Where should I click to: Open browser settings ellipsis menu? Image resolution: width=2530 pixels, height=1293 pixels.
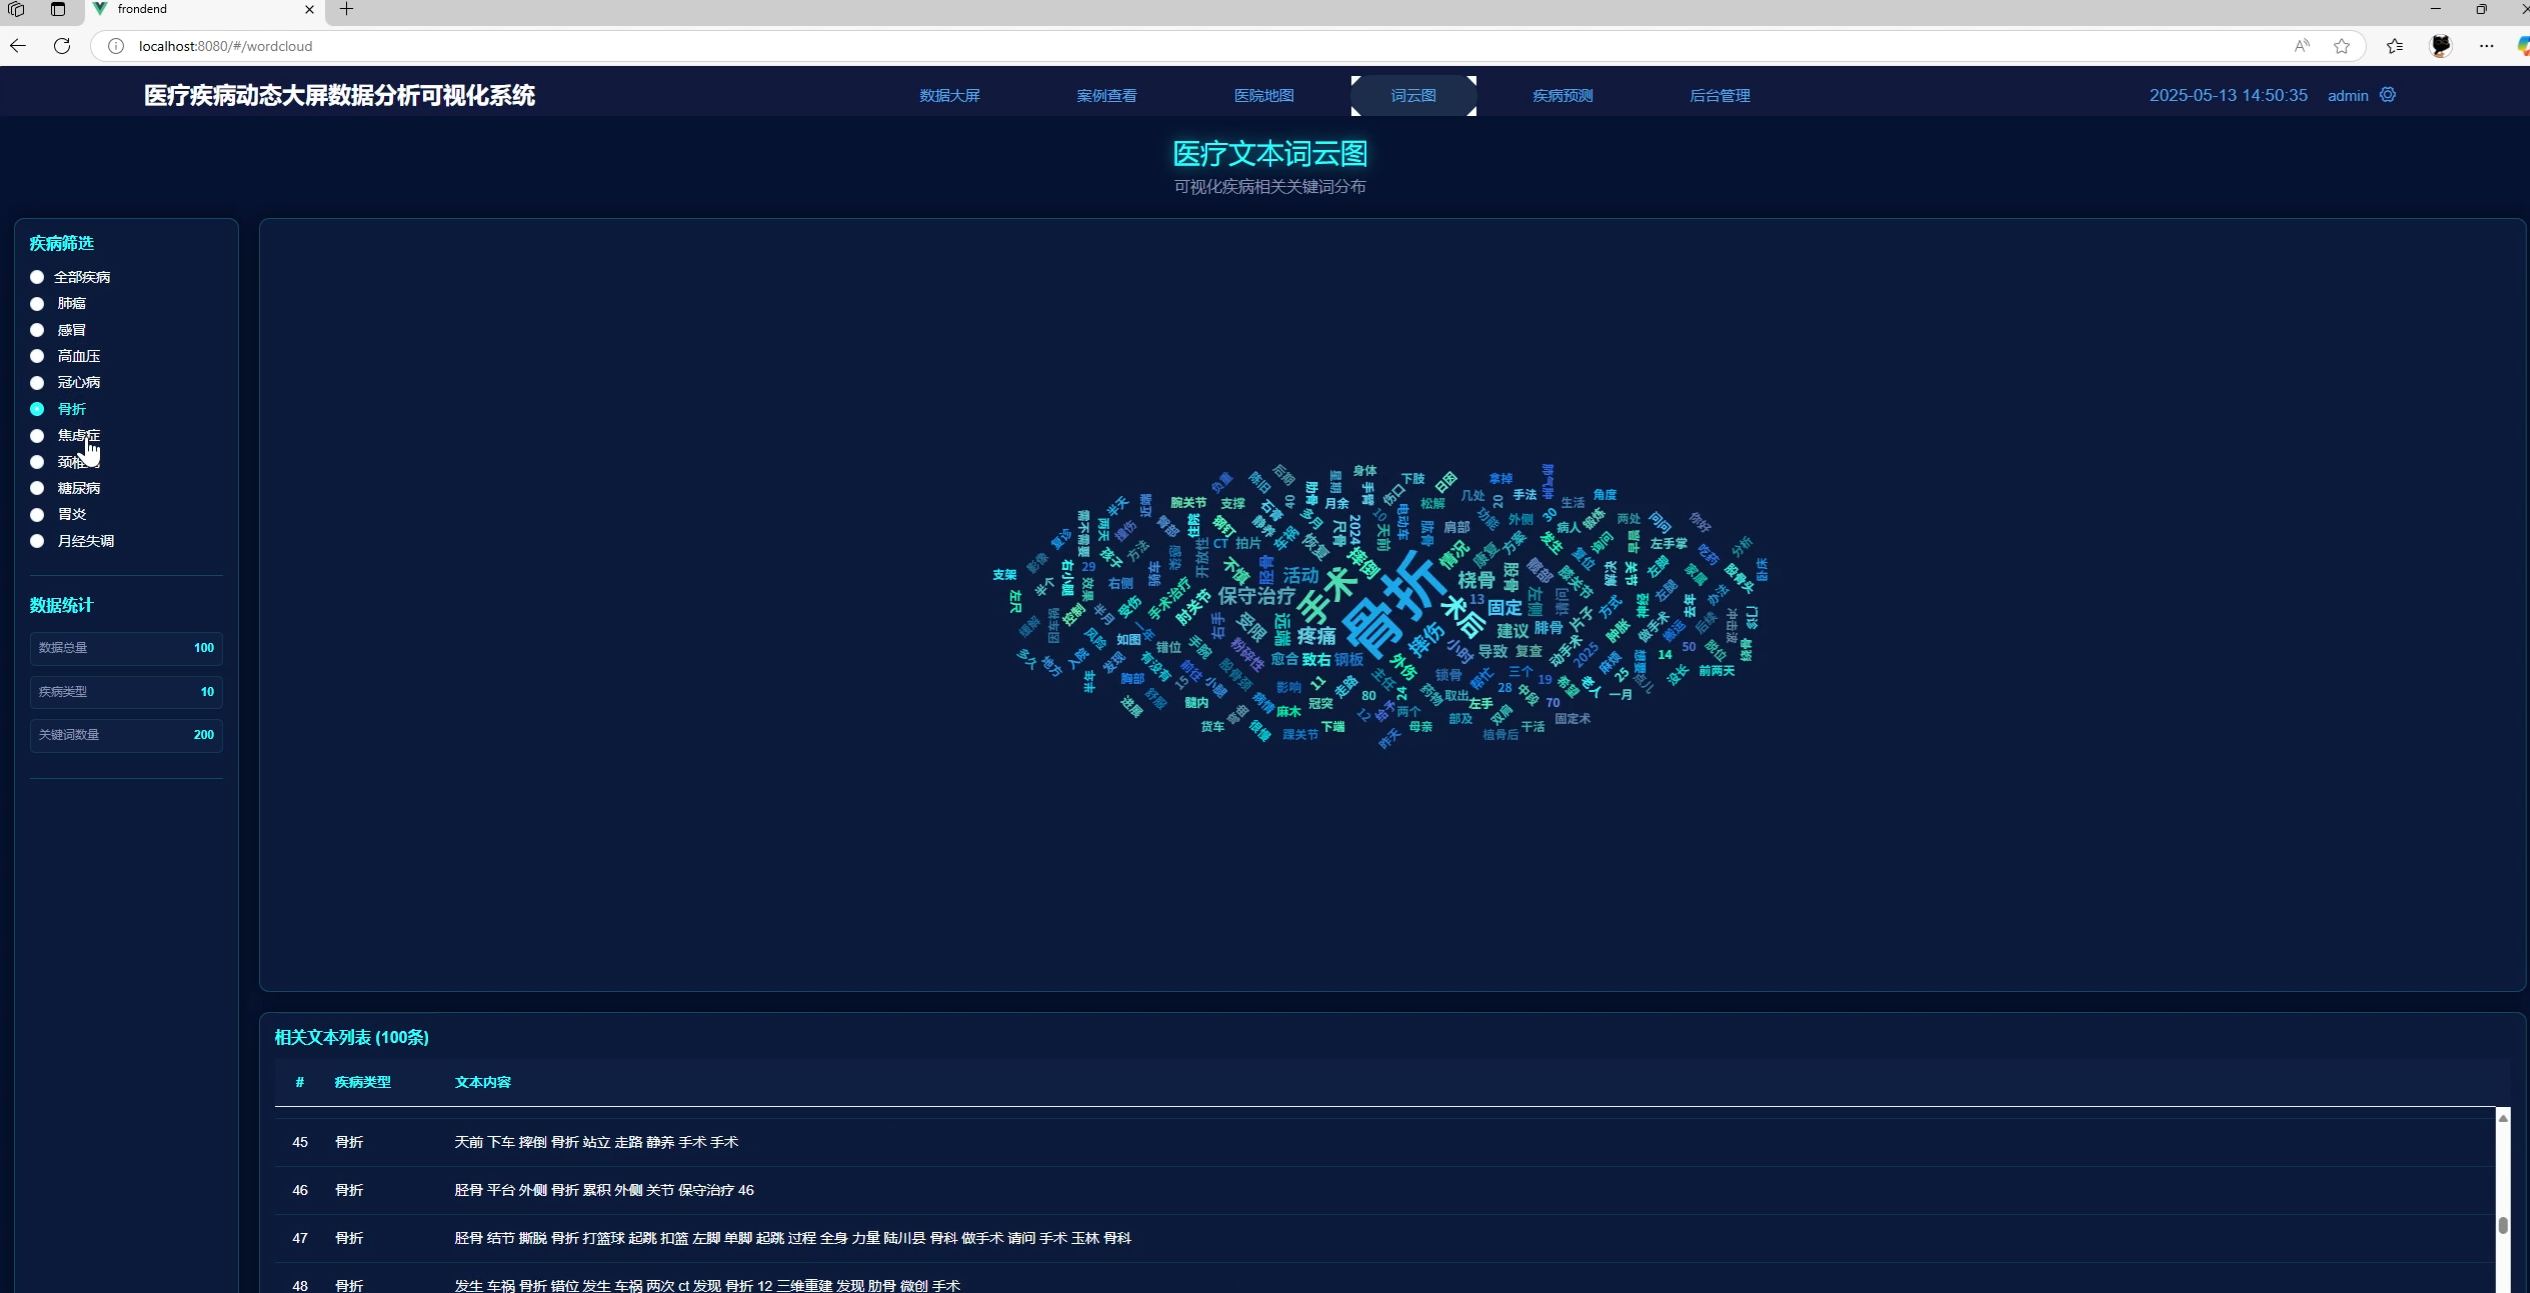click(x=2486, y=46)
